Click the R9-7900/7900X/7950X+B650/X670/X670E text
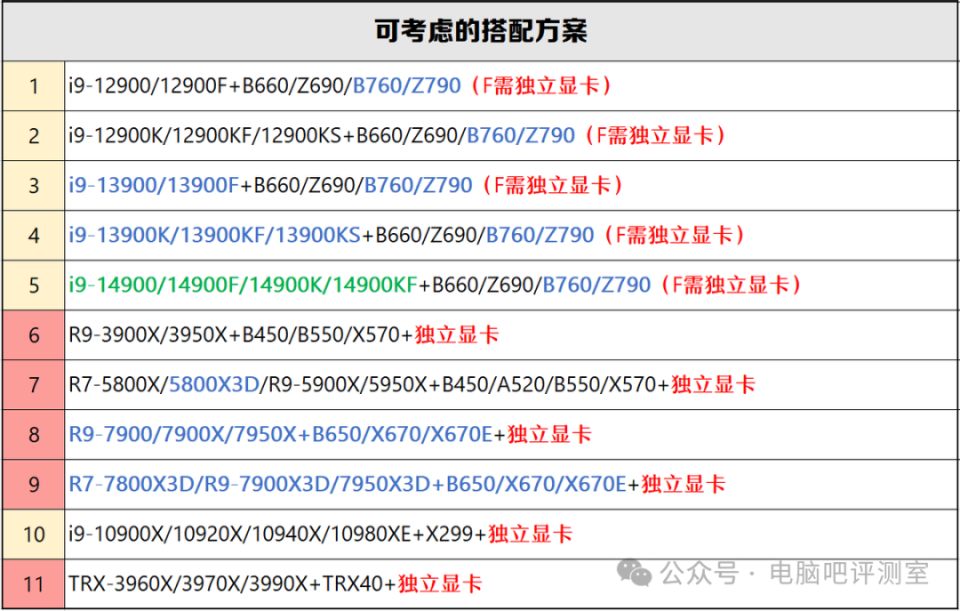 [x=280, y=435]
